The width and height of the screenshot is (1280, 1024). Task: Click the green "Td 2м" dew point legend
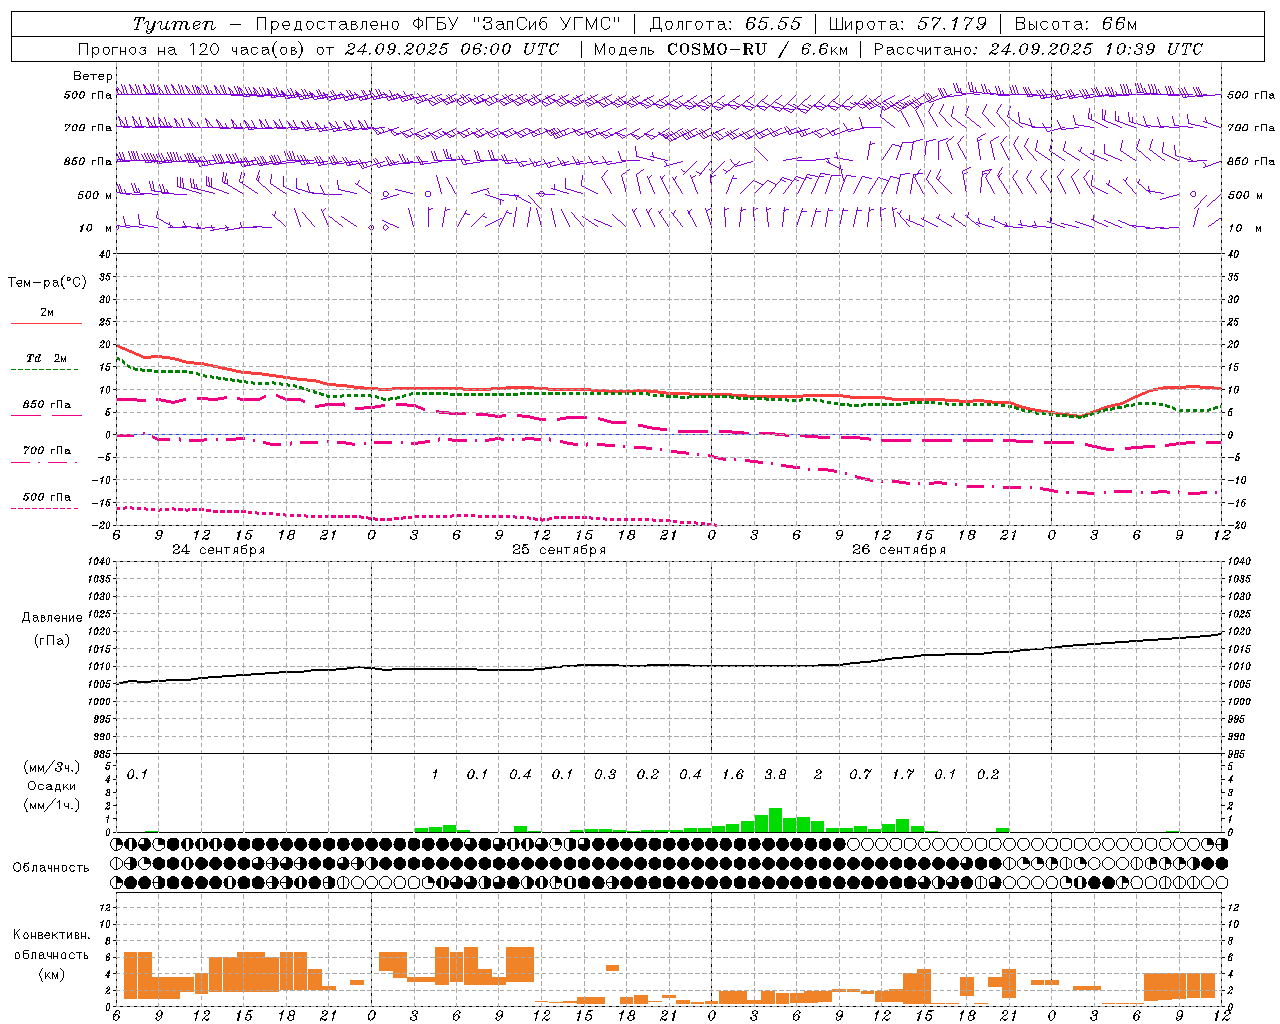(x=46, y=358)
